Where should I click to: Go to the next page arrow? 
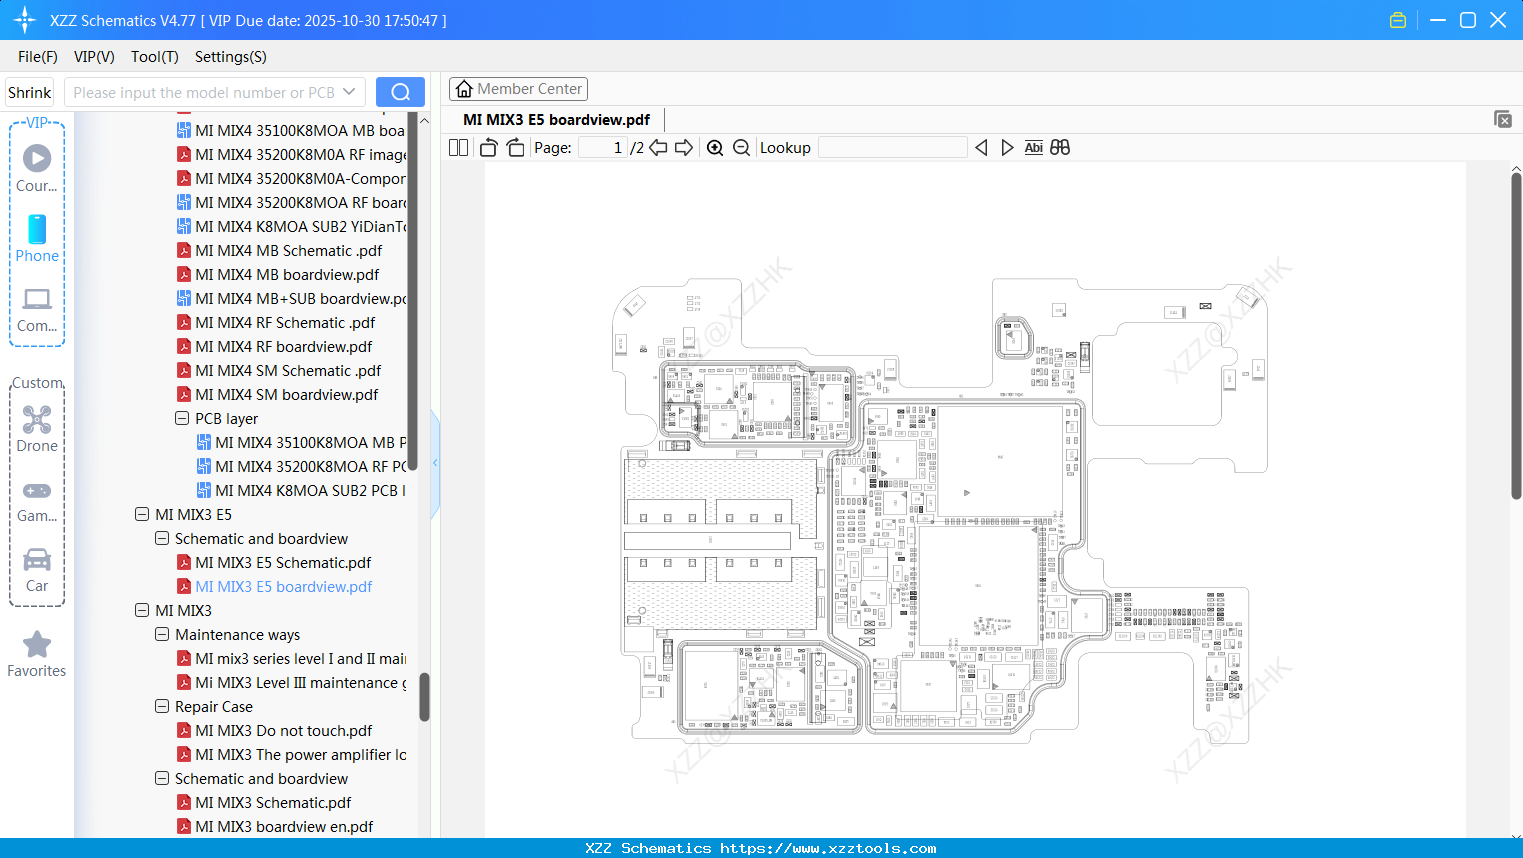684,148
